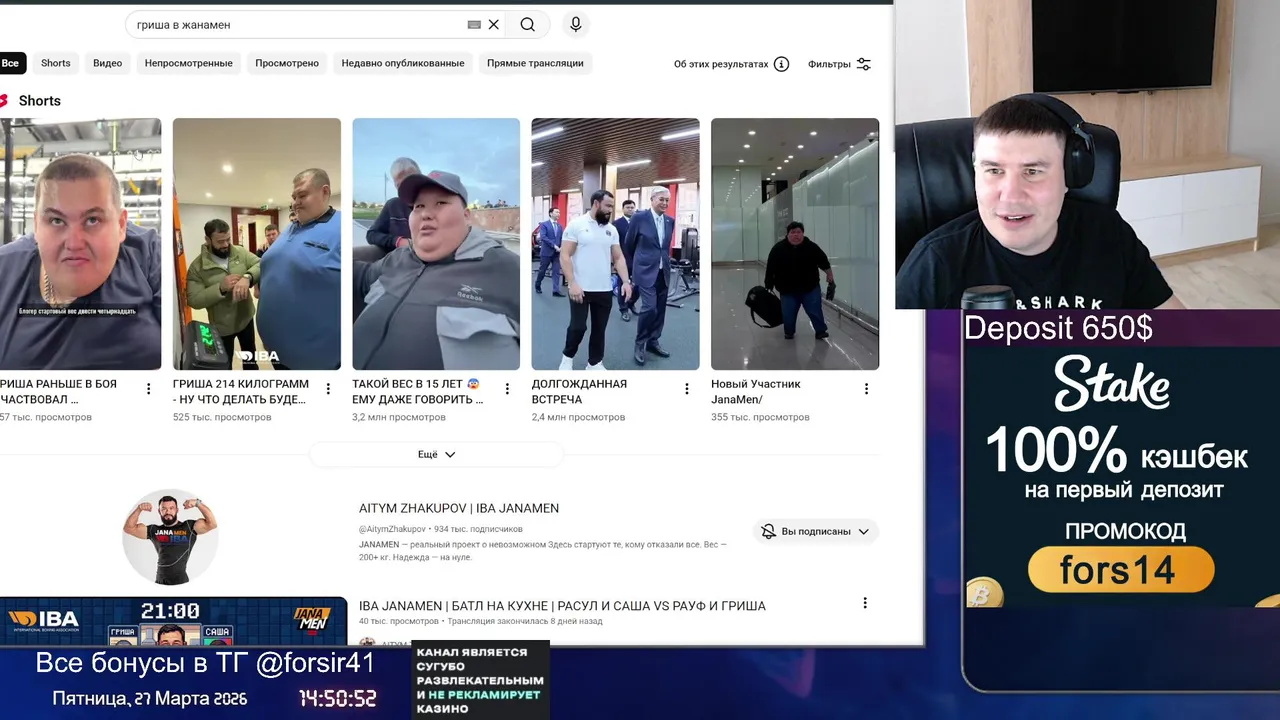Open 'Новый Участник JanaMen' short thumbnail
1280x720 pixels.
795,244
